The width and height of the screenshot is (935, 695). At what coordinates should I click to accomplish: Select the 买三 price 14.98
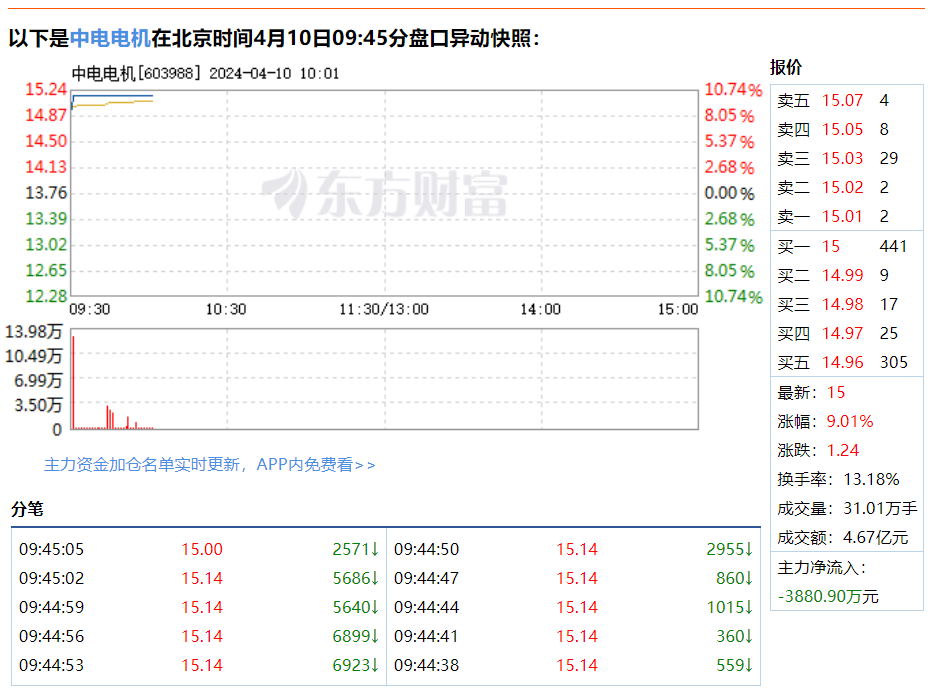842,305
